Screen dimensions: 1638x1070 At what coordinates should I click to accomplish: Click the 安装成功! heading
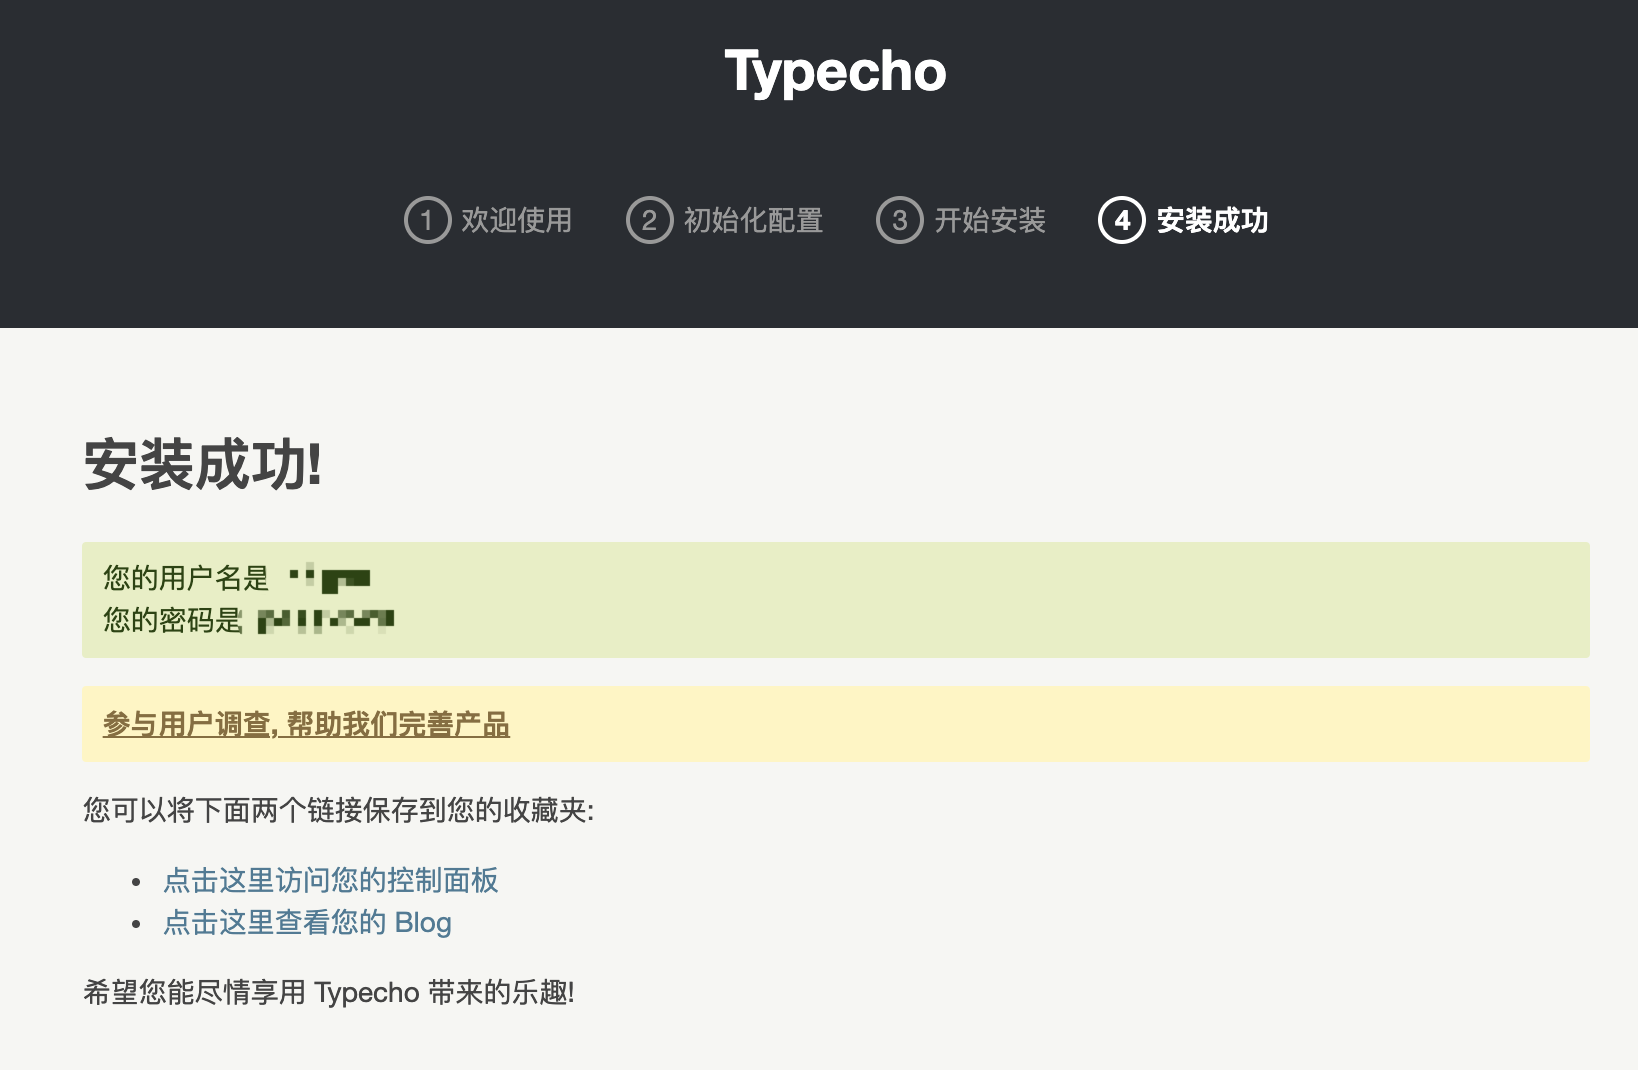tap(203, 465)
